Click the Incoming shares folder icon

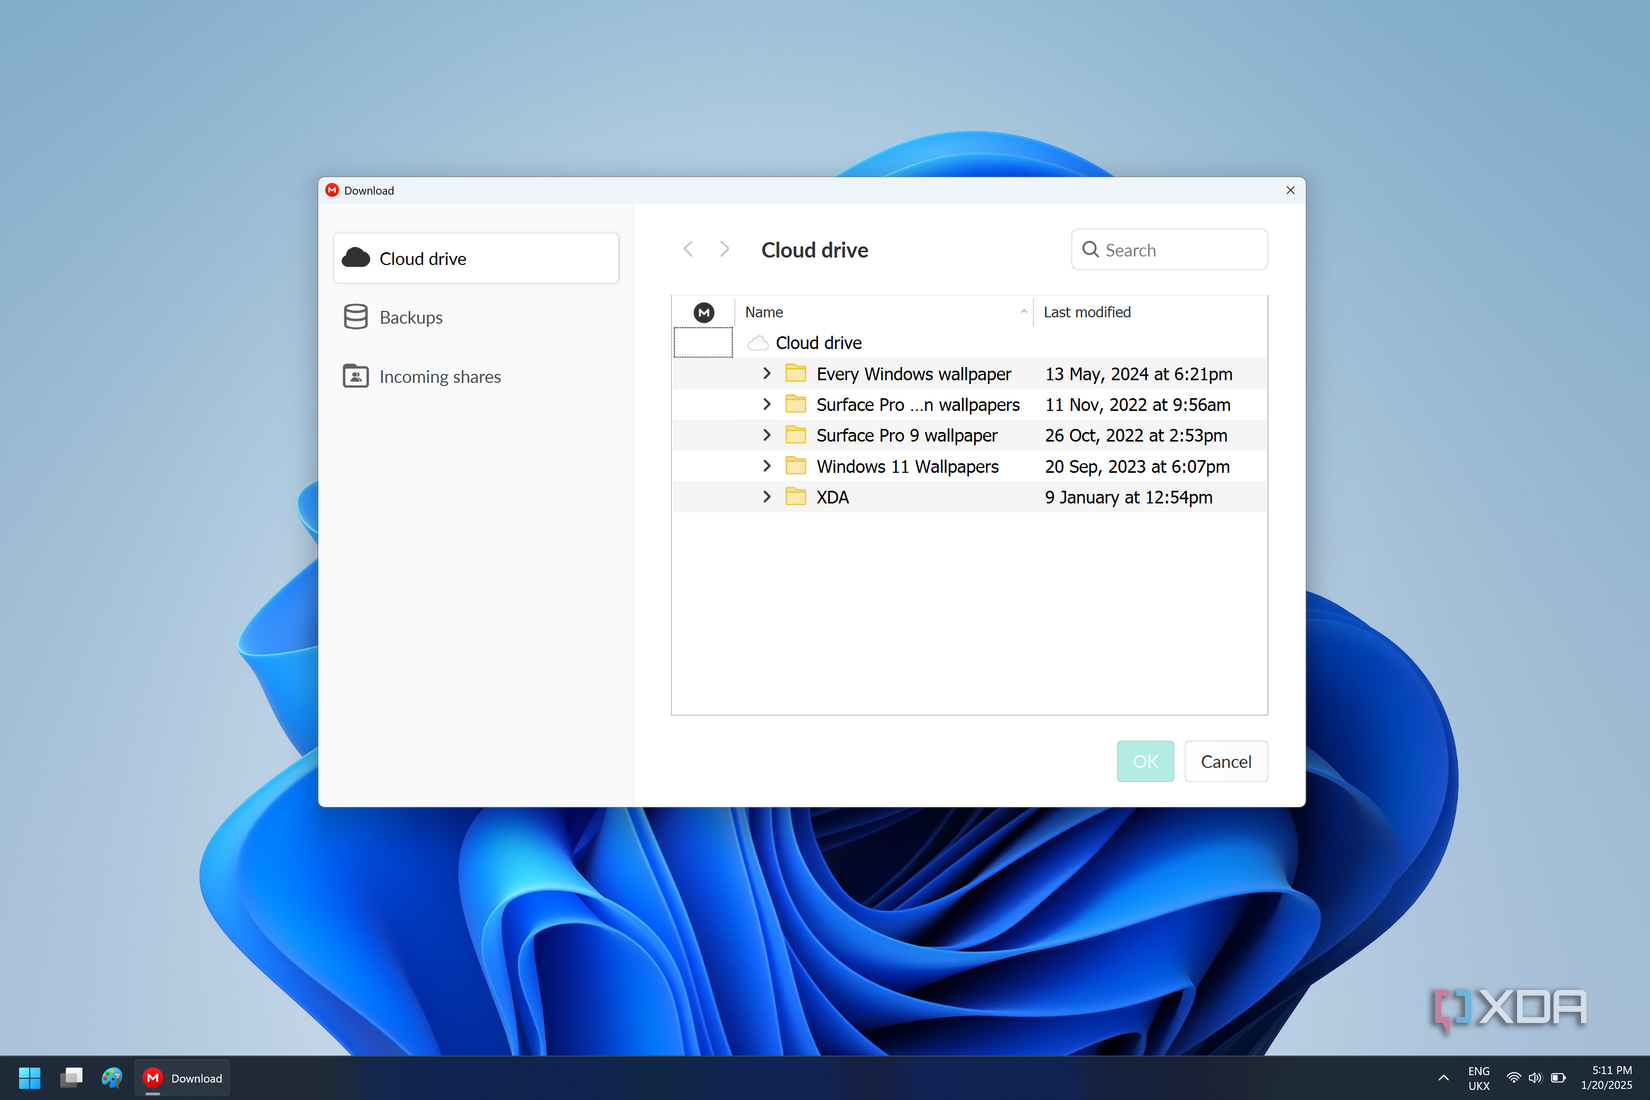[355, 376]
